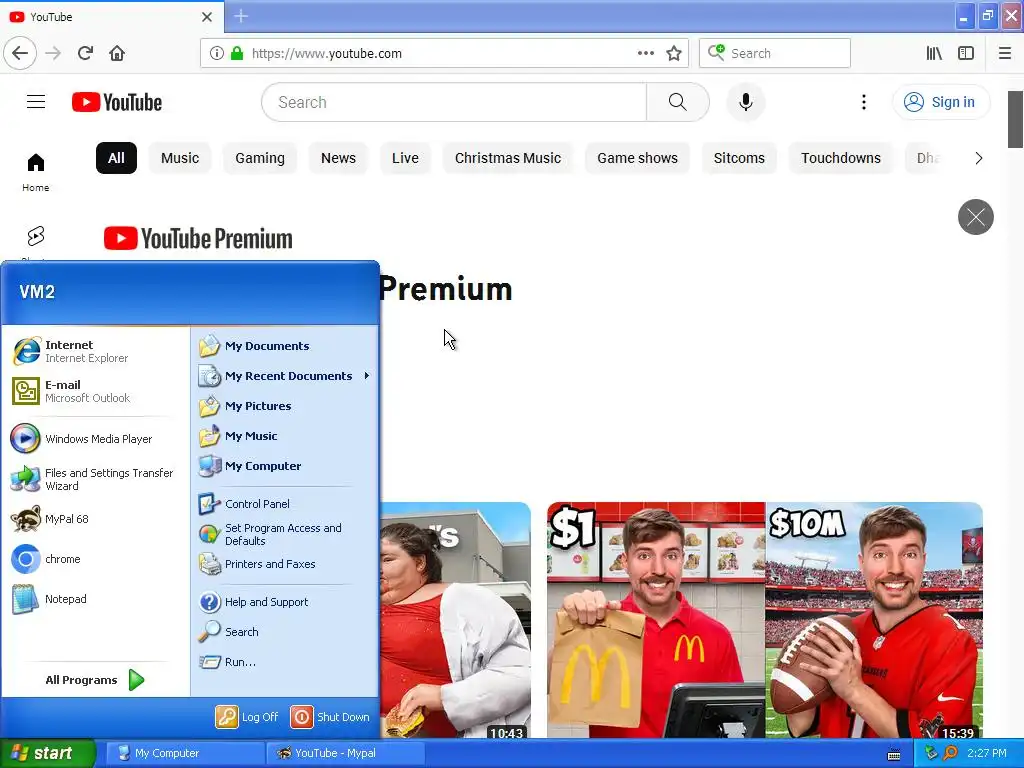Open the $1 vs $10M MrBeast thumbnail
The height and width of the screenshot is (768, 1024).
tap(765, 620)
